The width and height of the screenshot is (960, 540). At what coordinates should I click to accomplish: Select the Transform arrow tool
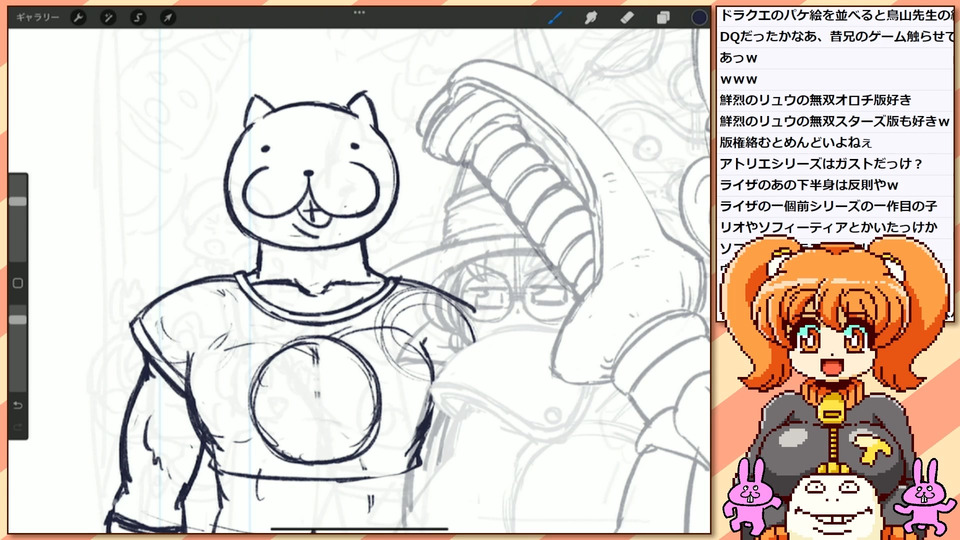coord(168,17)
